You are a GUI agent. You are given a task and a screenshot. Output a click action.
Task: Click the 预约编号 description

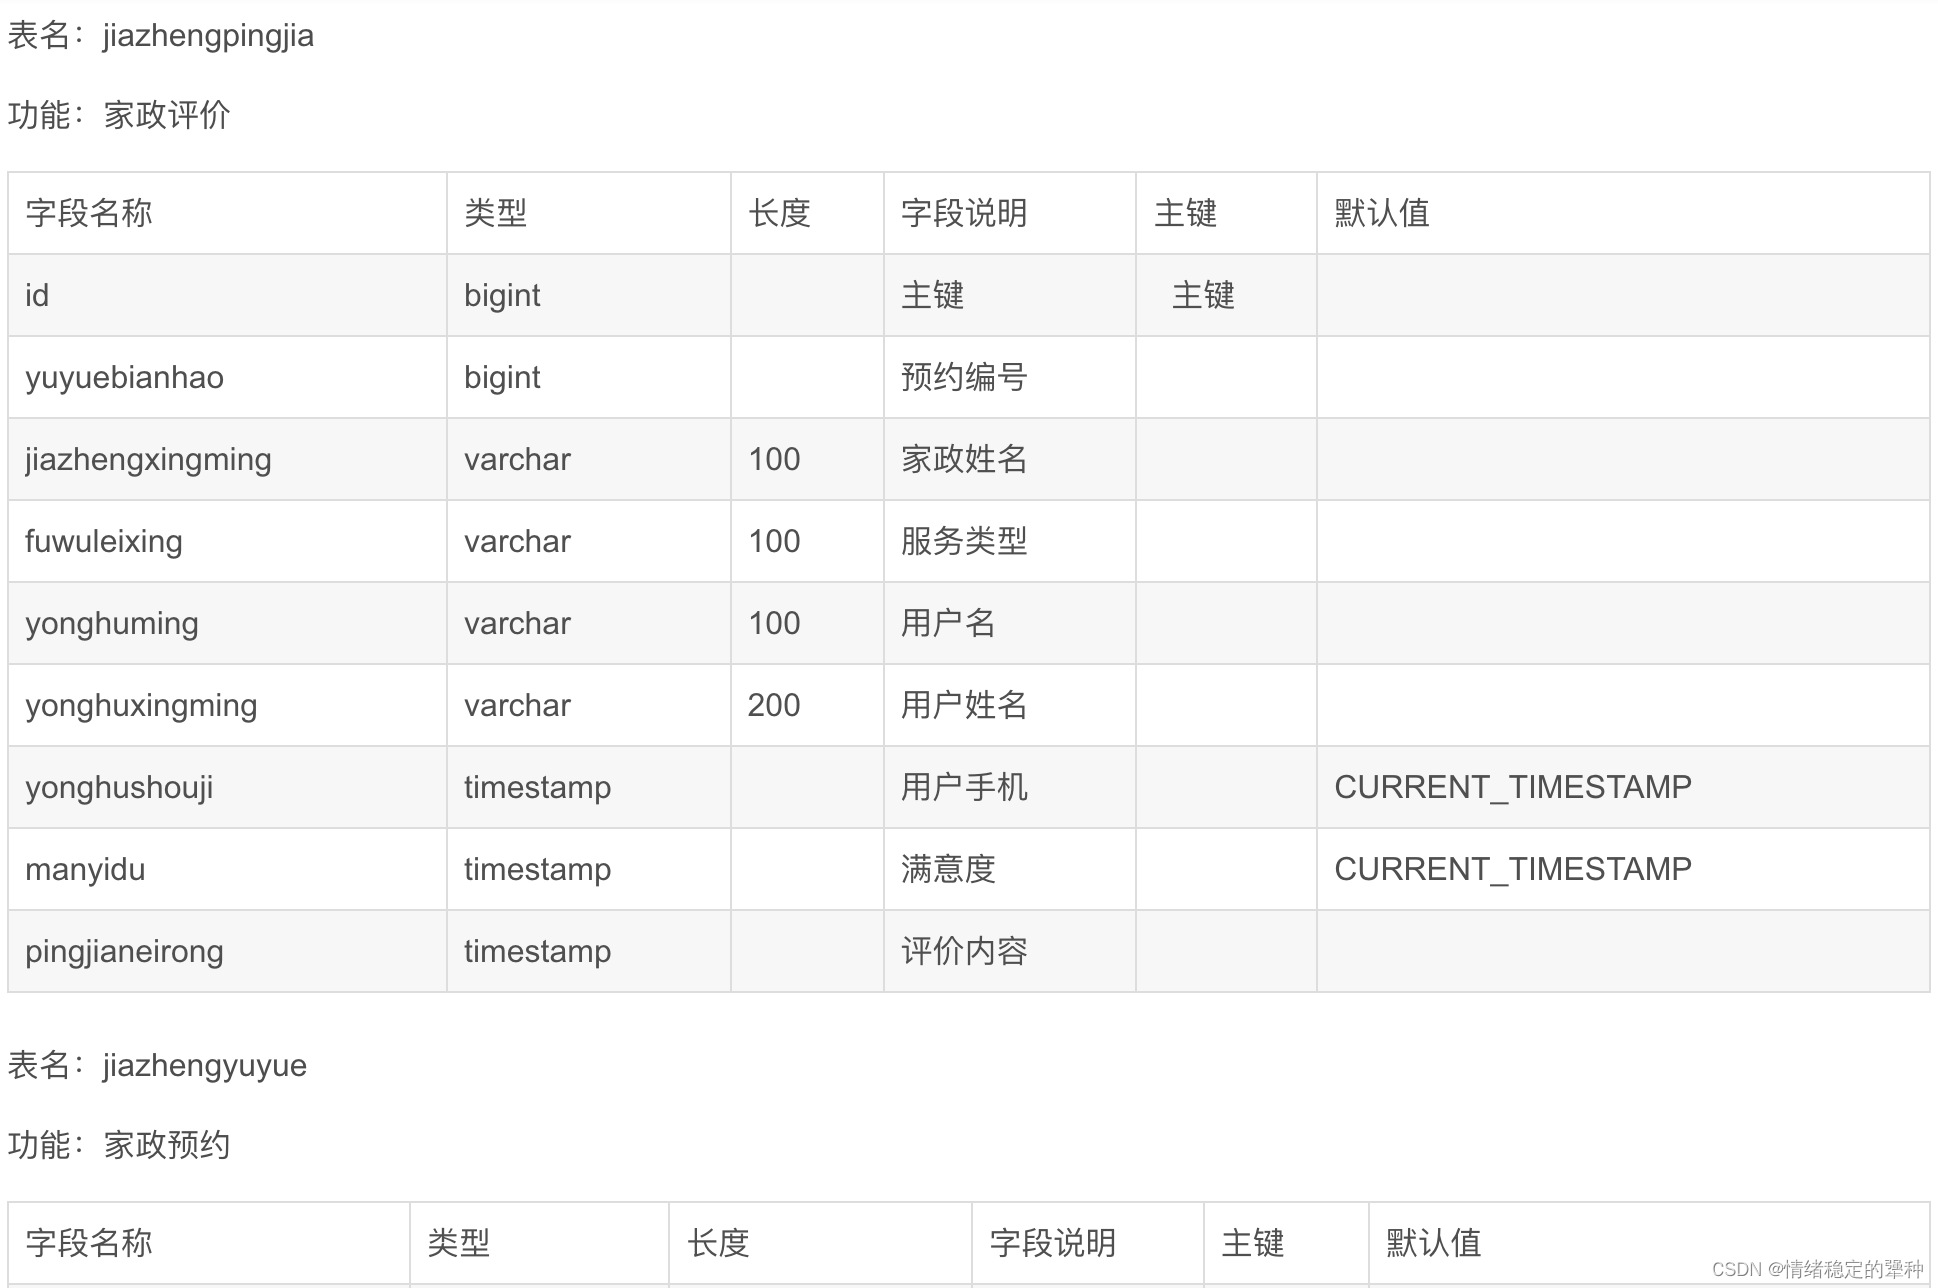[x=964, y=377]
